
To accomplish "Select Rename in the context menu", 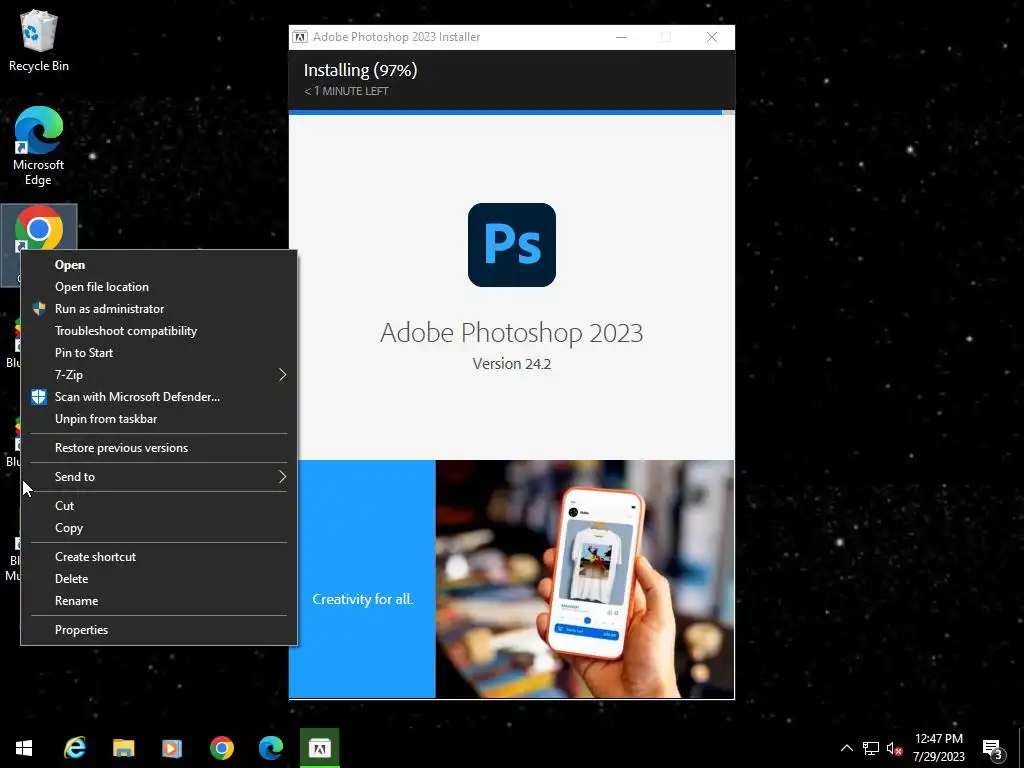I will [159, 601].
